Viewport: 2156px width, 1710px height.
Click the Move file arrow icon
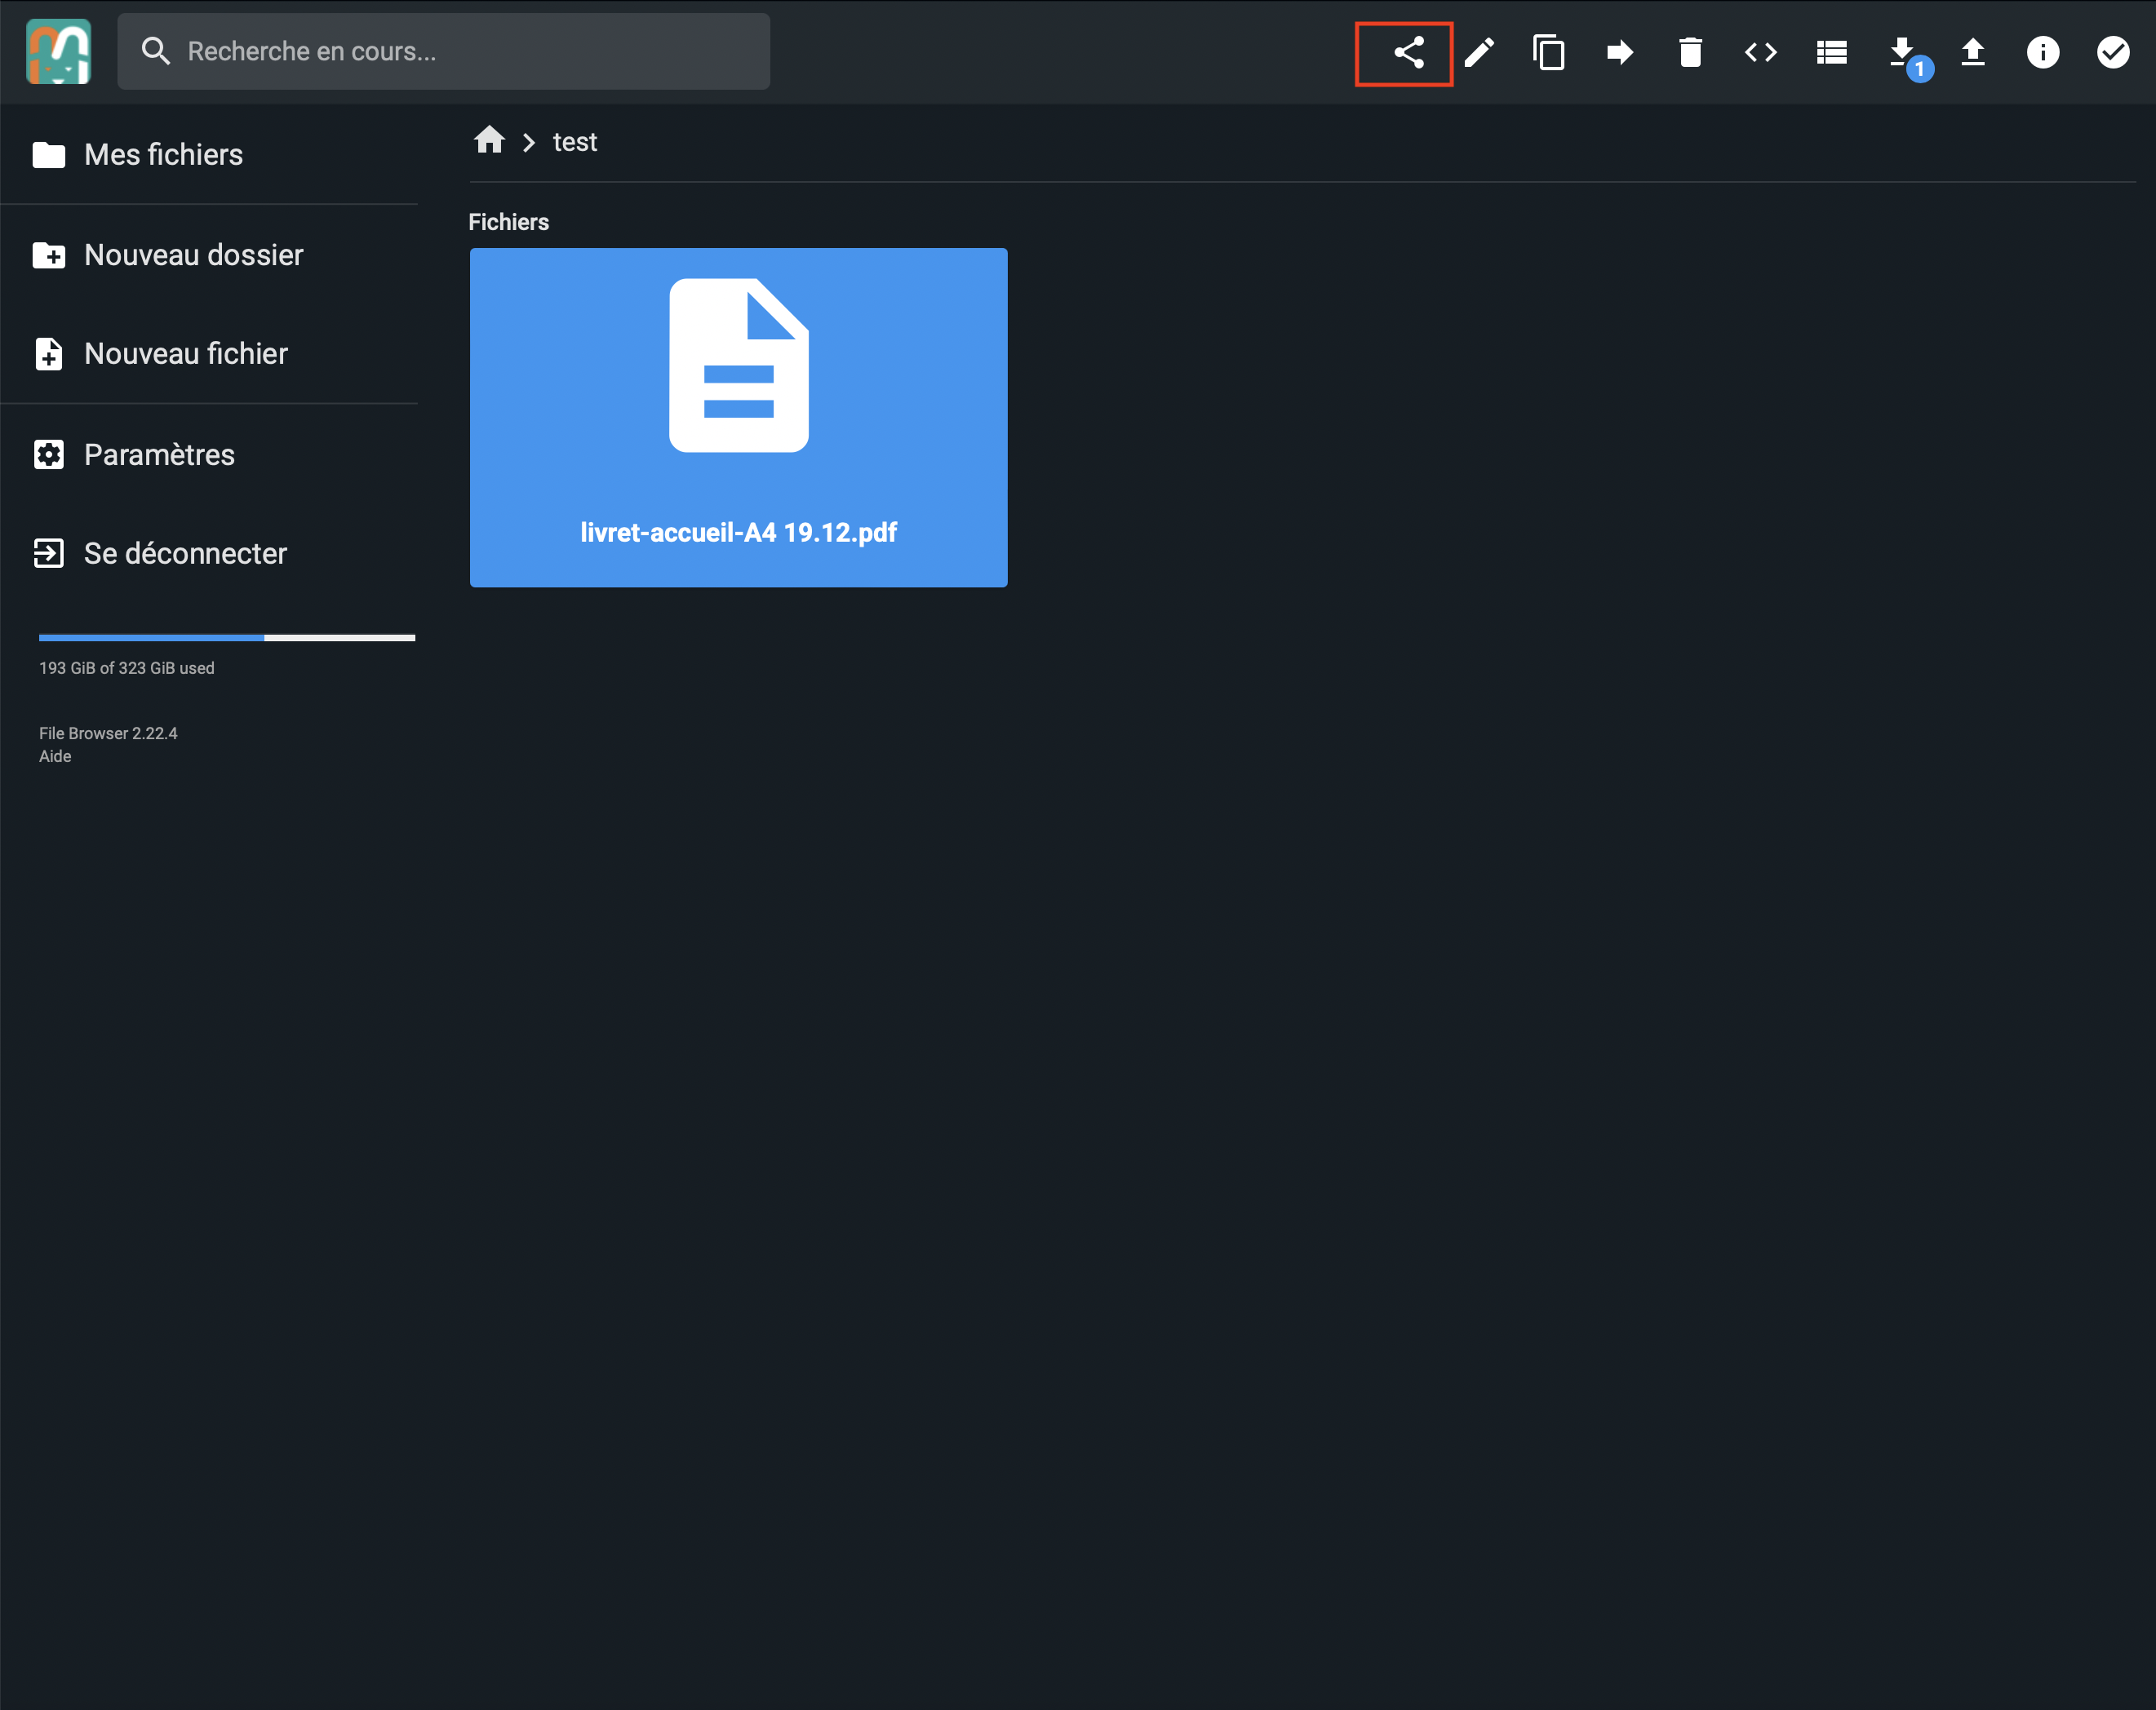point(1620,52)
